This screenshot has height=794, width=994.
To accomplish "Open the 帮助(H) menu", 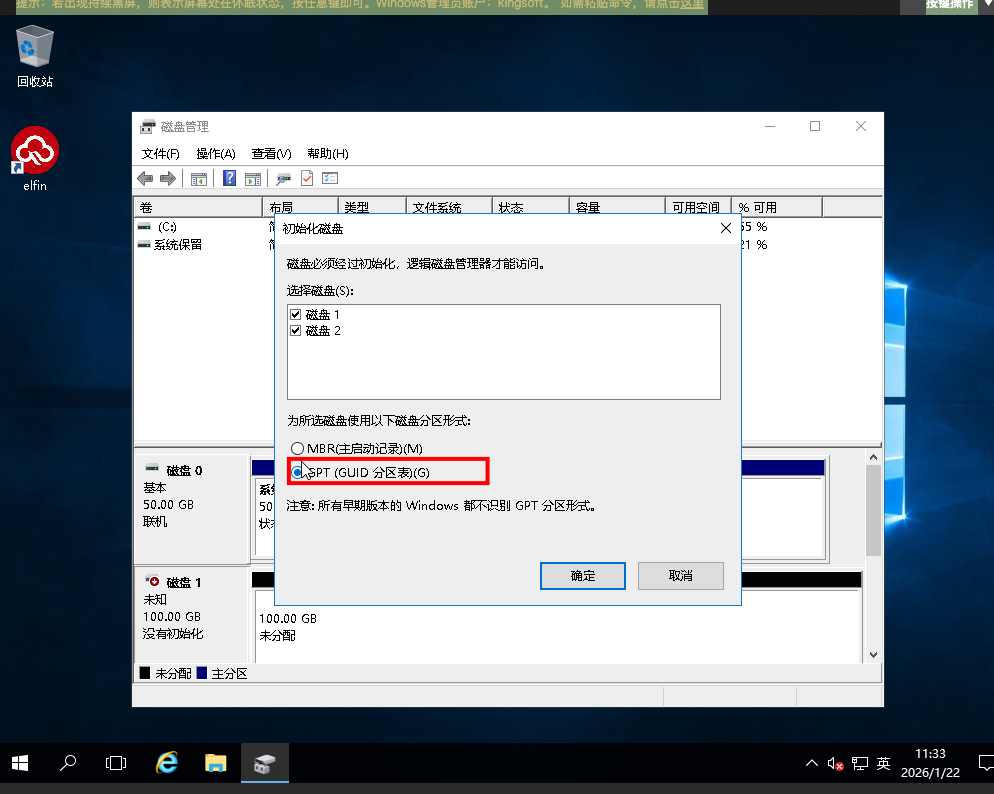I will pyautogui.click(x=328, y=154).
